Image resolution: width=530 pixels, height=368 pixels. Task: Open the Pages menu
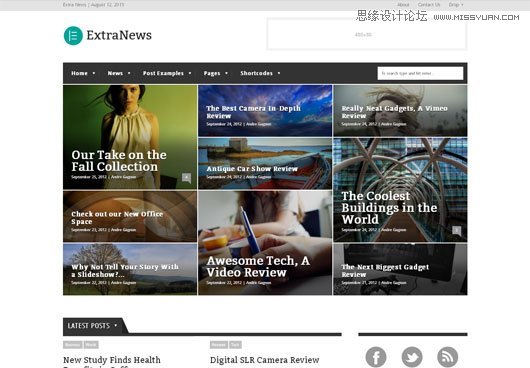click(212, 73)
